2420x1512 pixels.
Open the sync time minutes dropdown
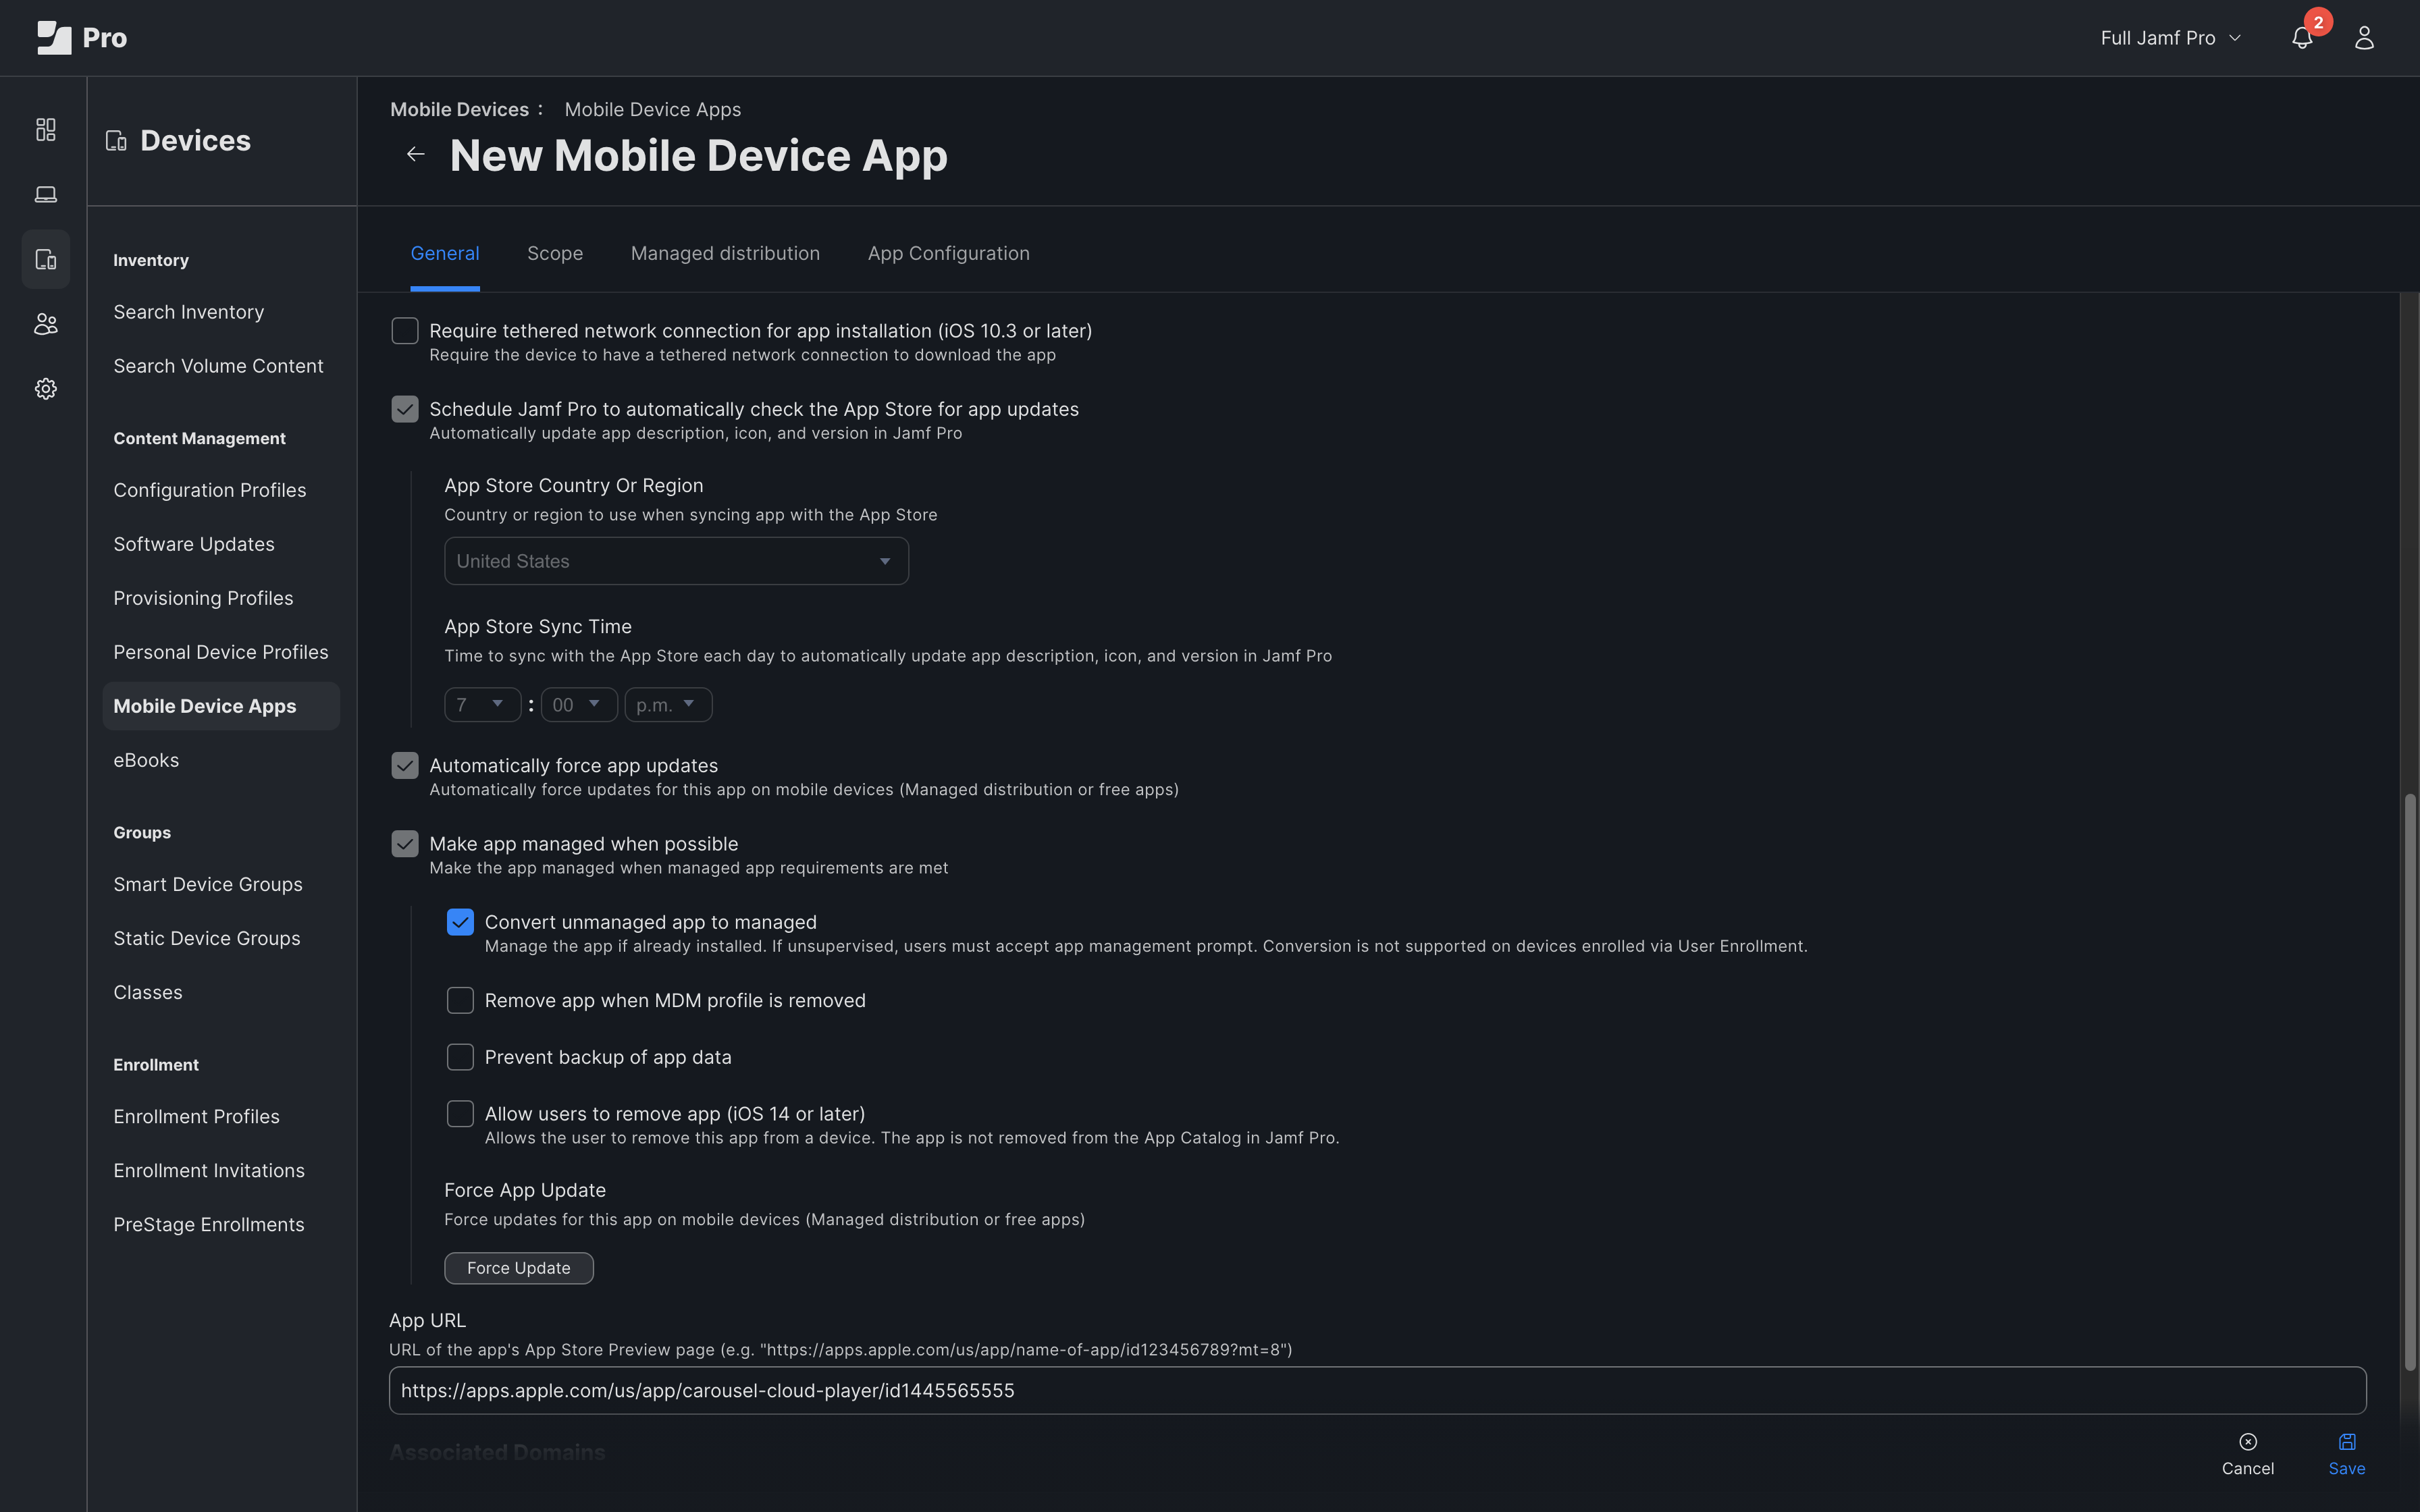(x=579, y=705)
